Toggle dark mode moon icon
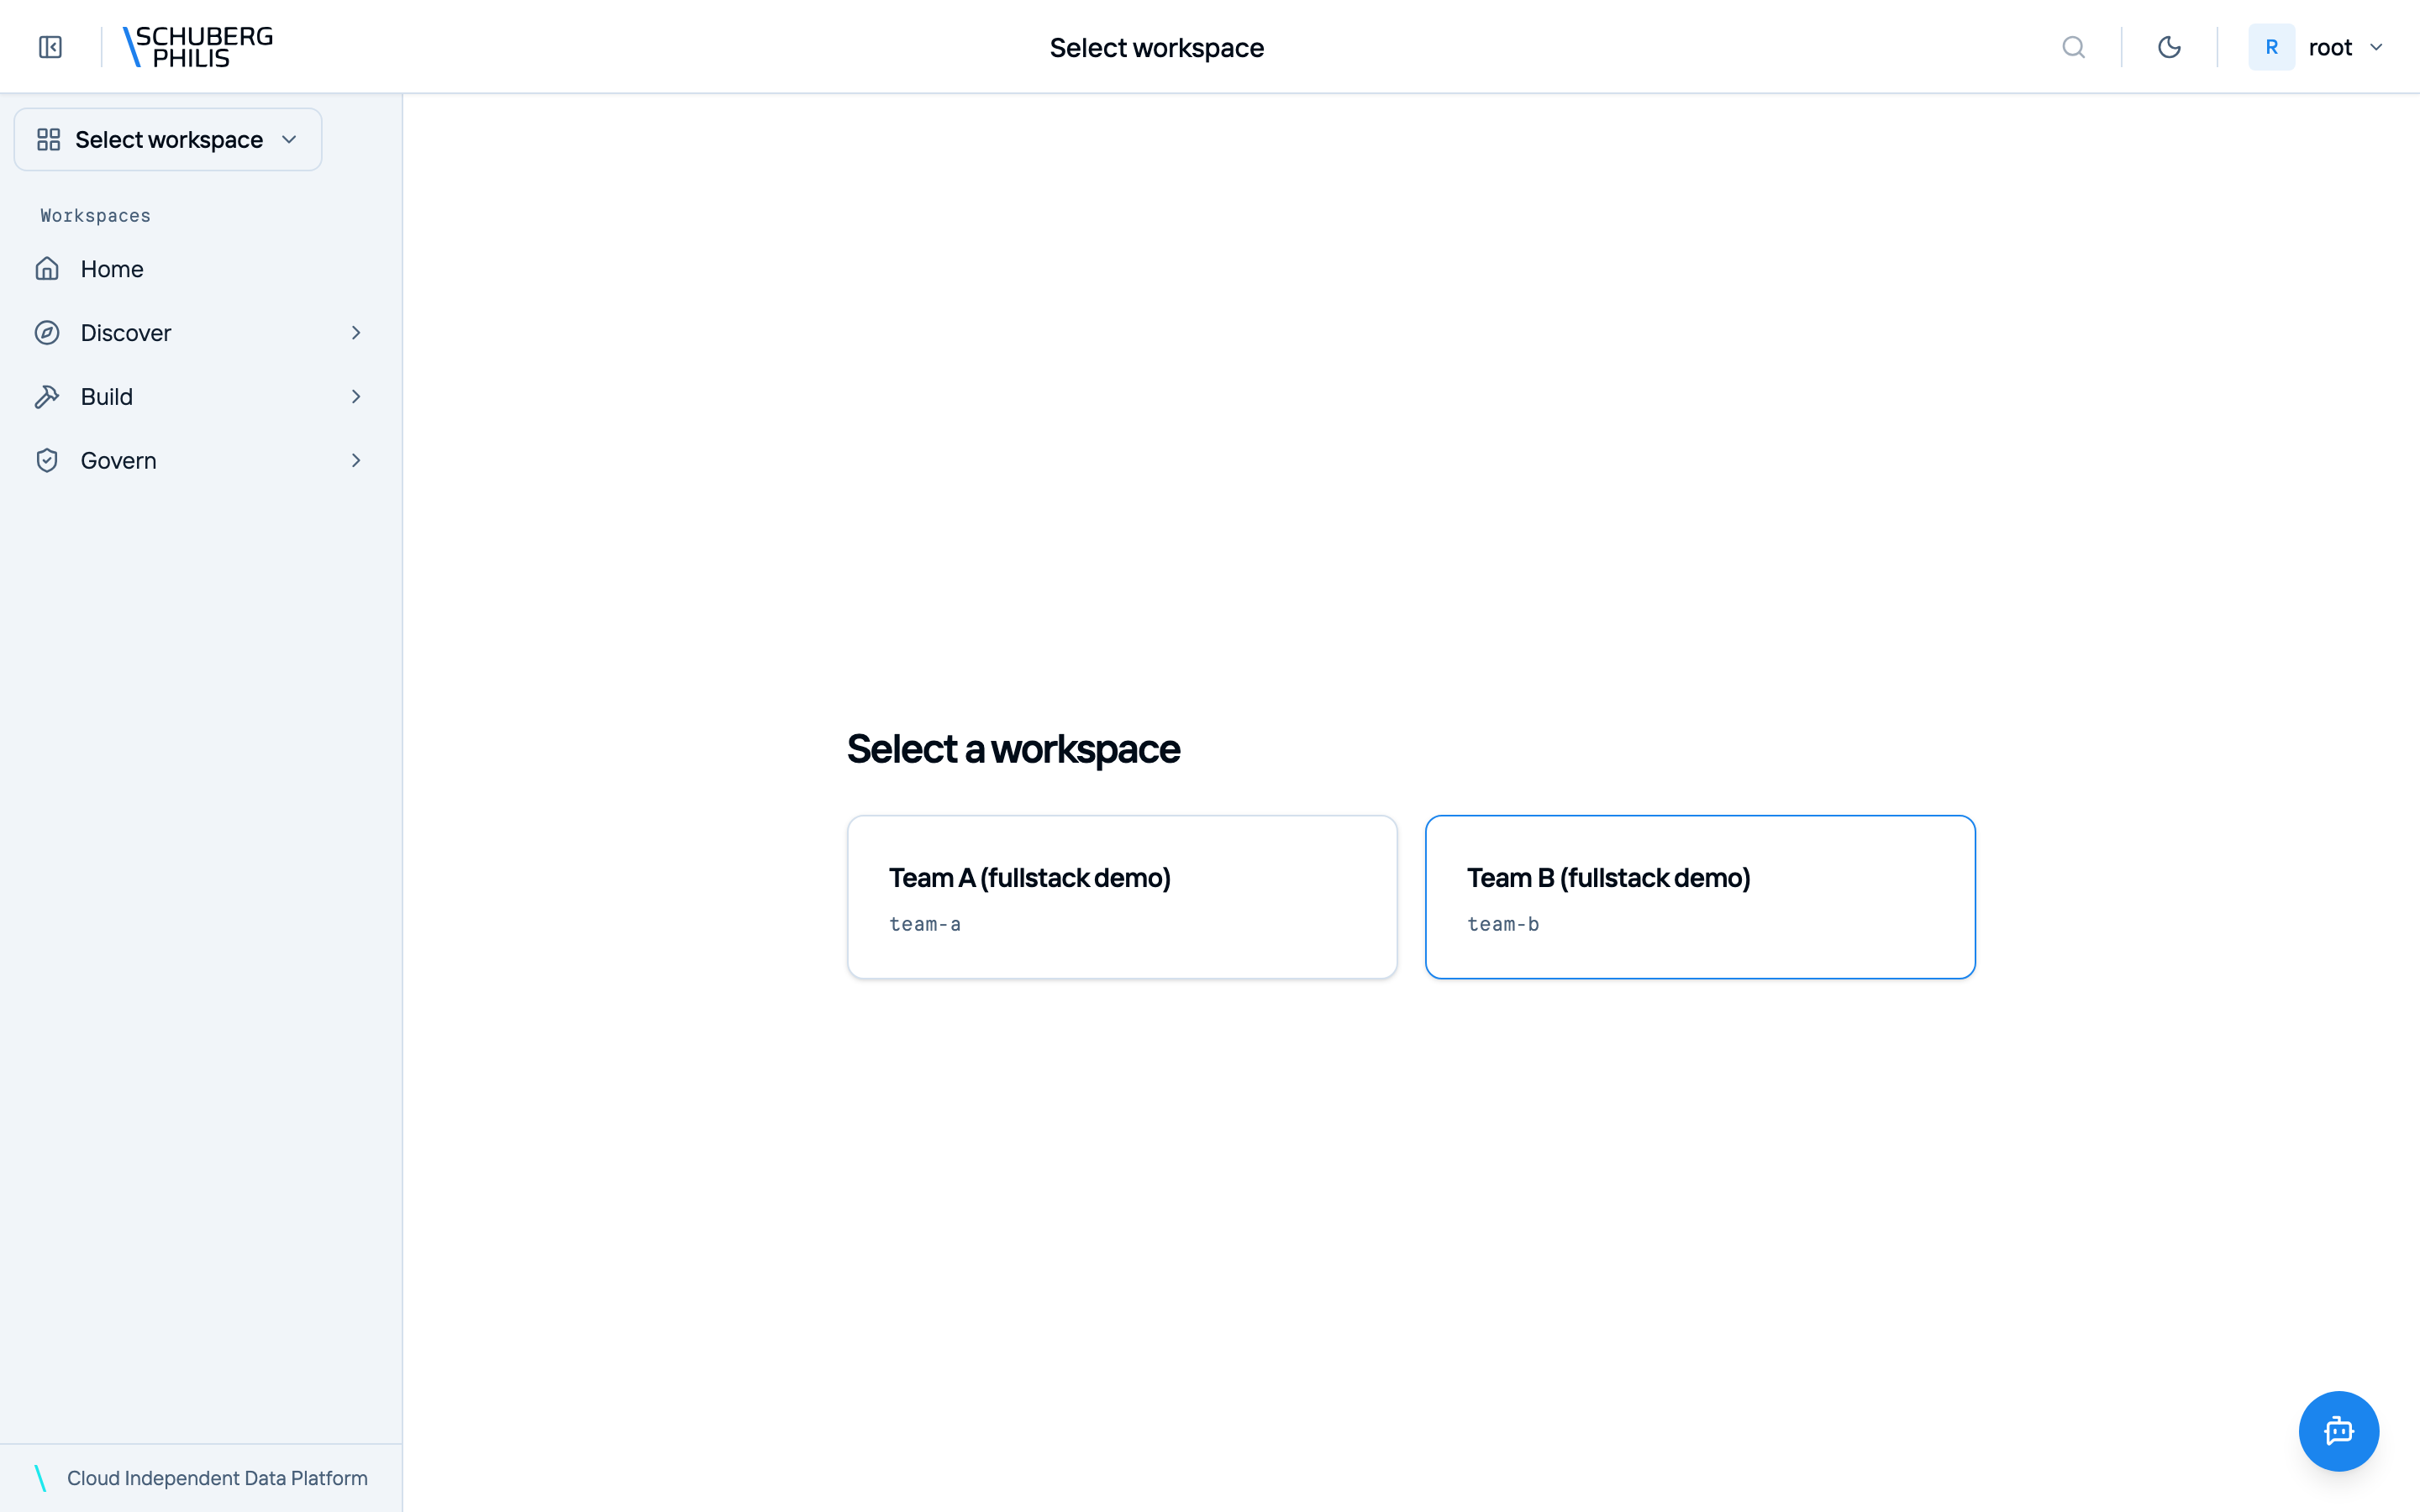 click(x=2169, y=47)
